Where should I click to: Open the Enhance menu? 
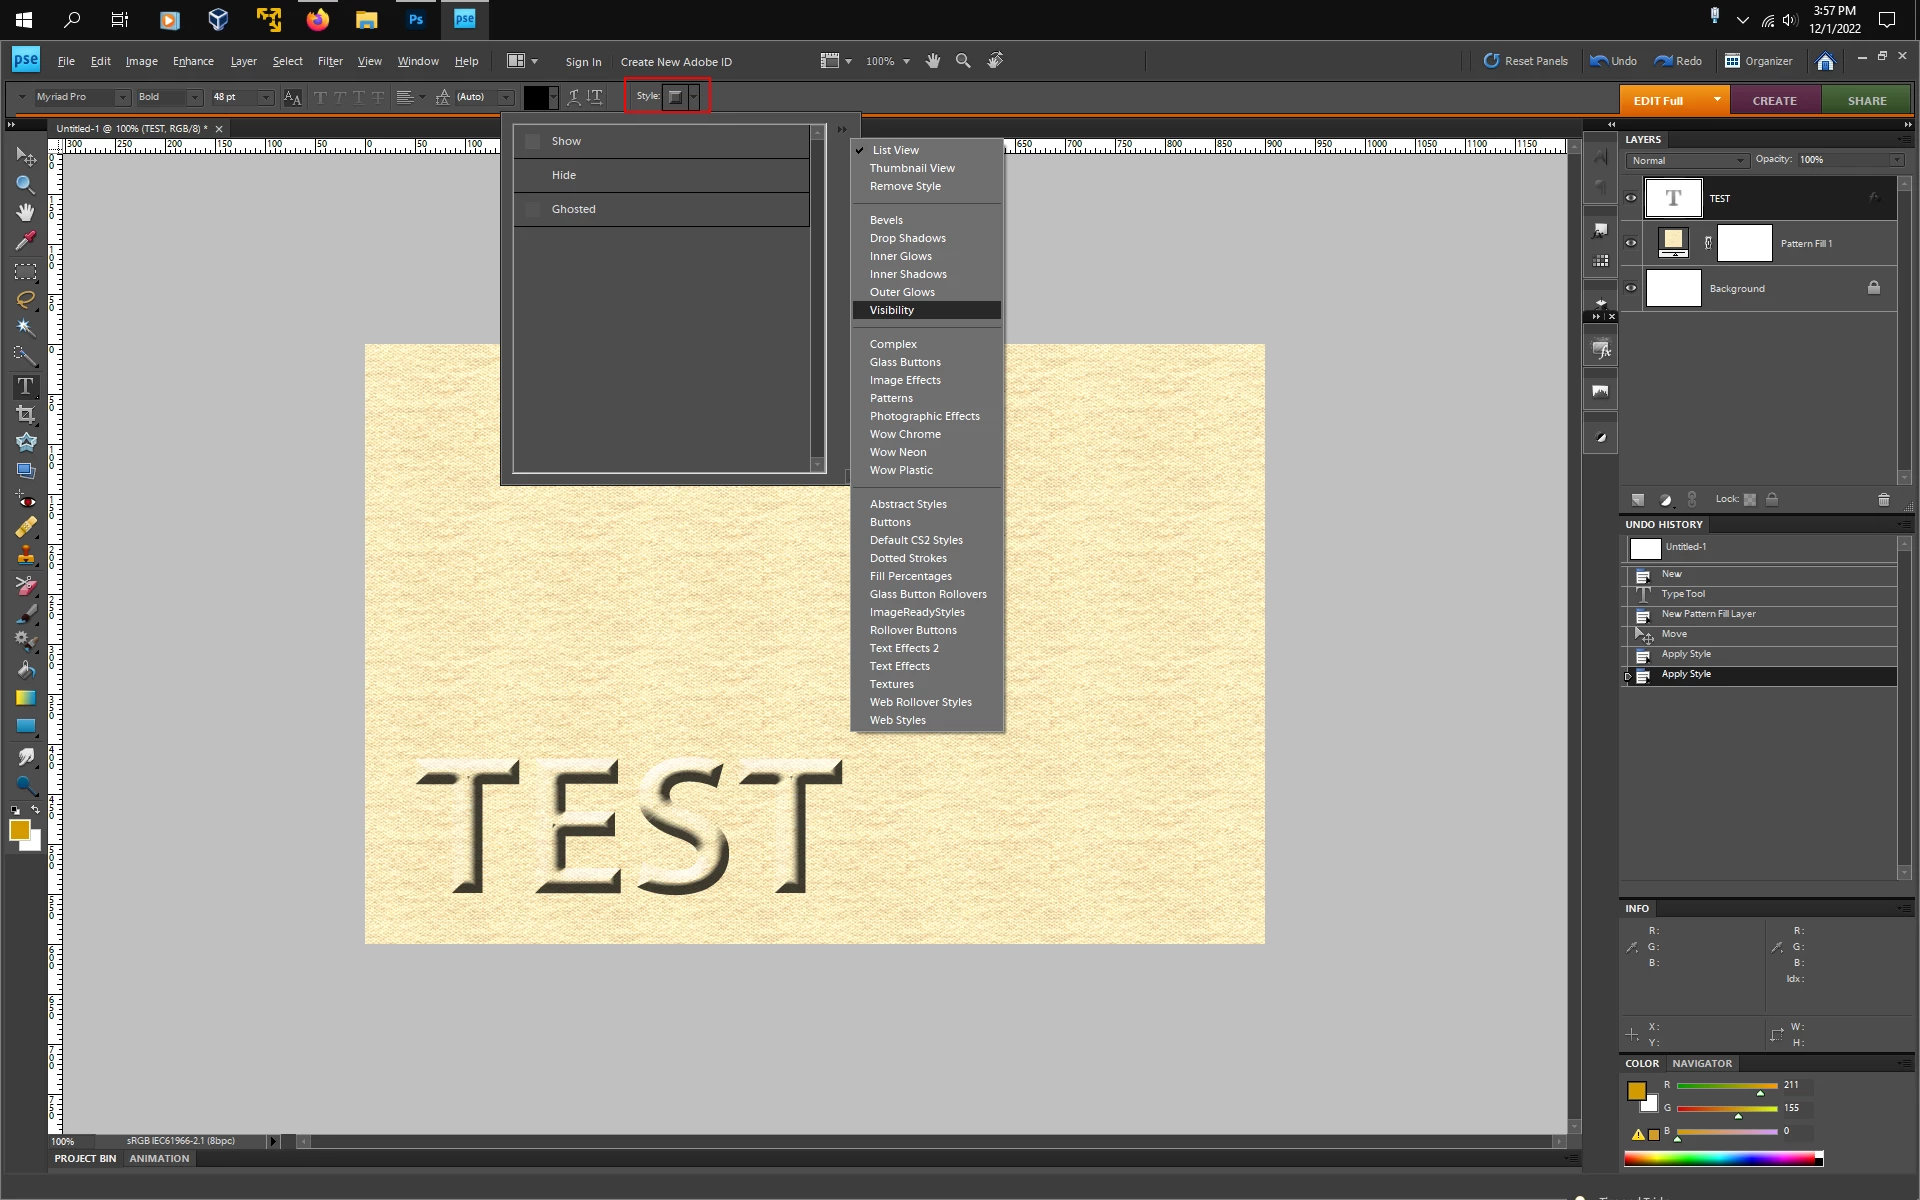point(193,61)
